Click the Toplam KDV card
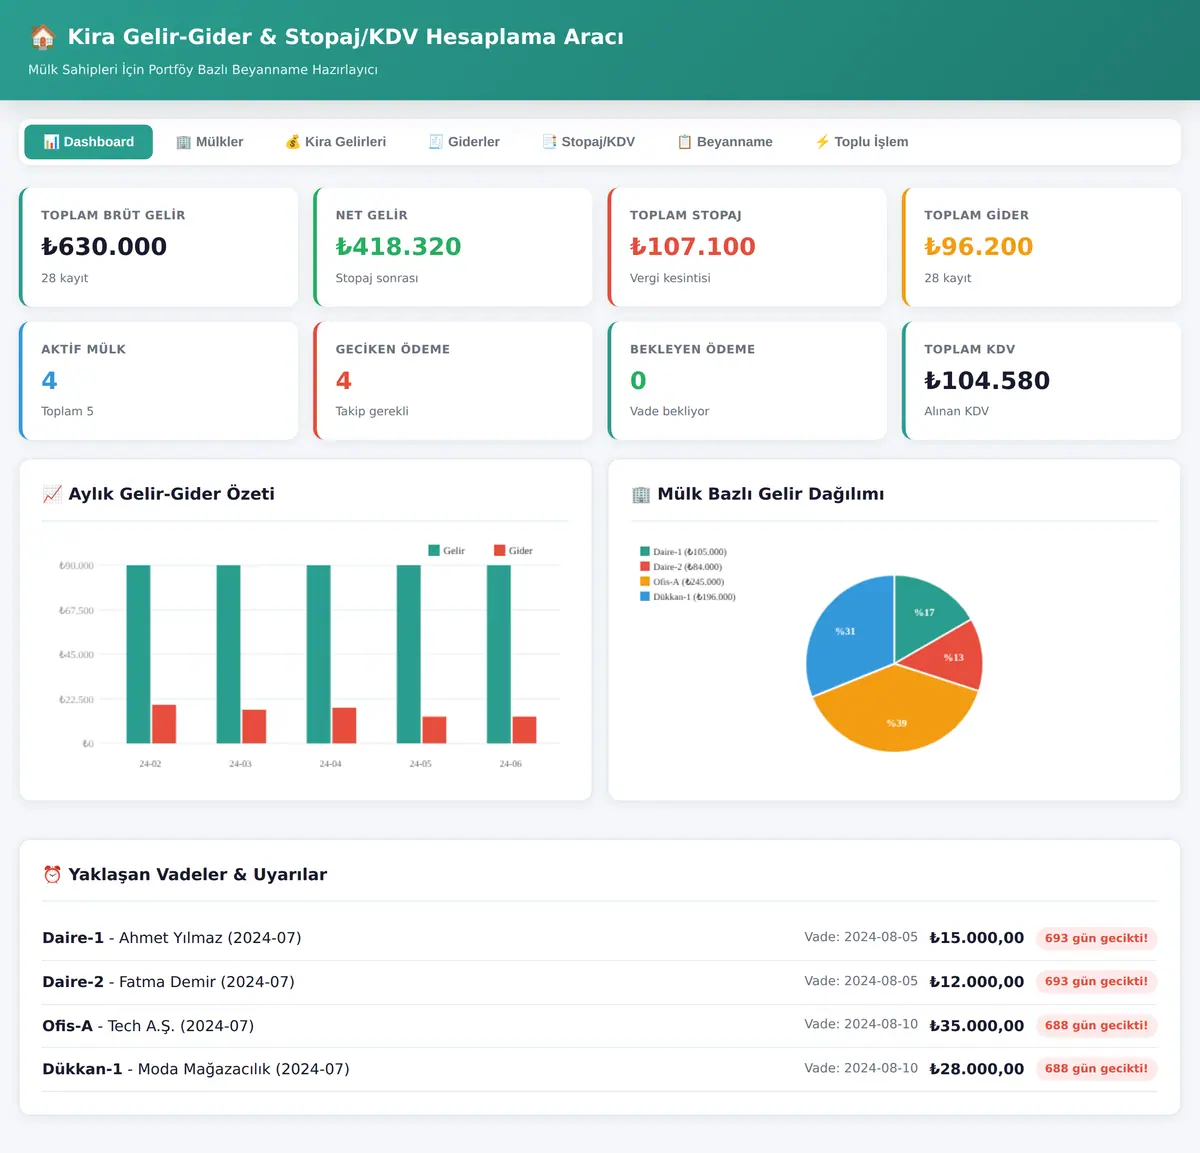The height and width of the screenshot is (1153, 1200). (1041, 380)
